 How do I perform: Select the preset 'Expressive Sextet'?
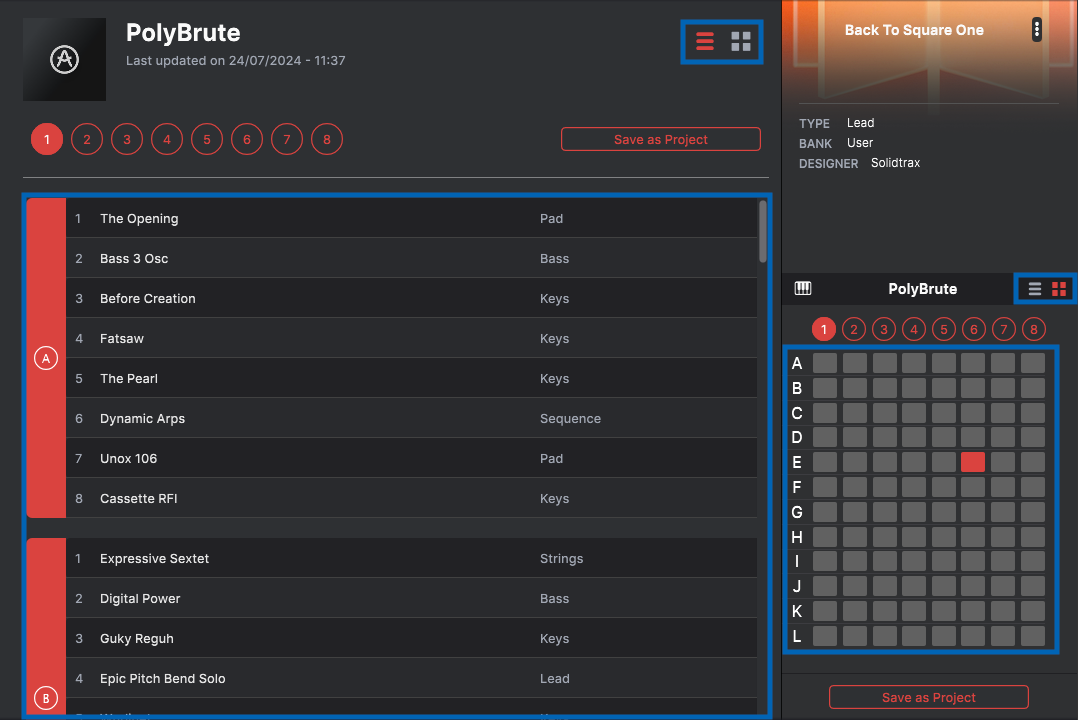pos(411,558)
